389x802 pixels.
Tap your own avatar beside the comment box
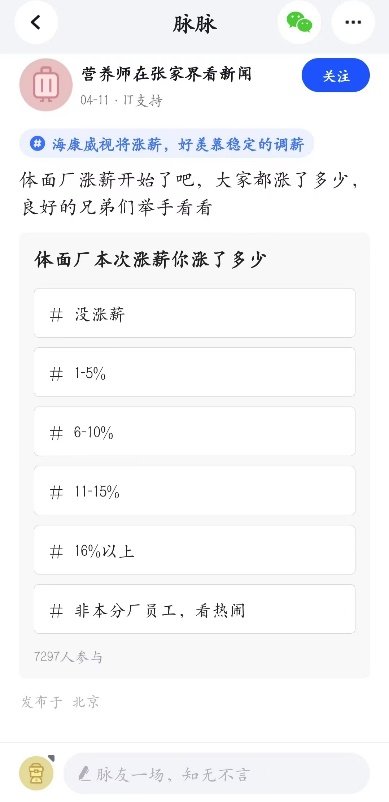click(36, 773)
